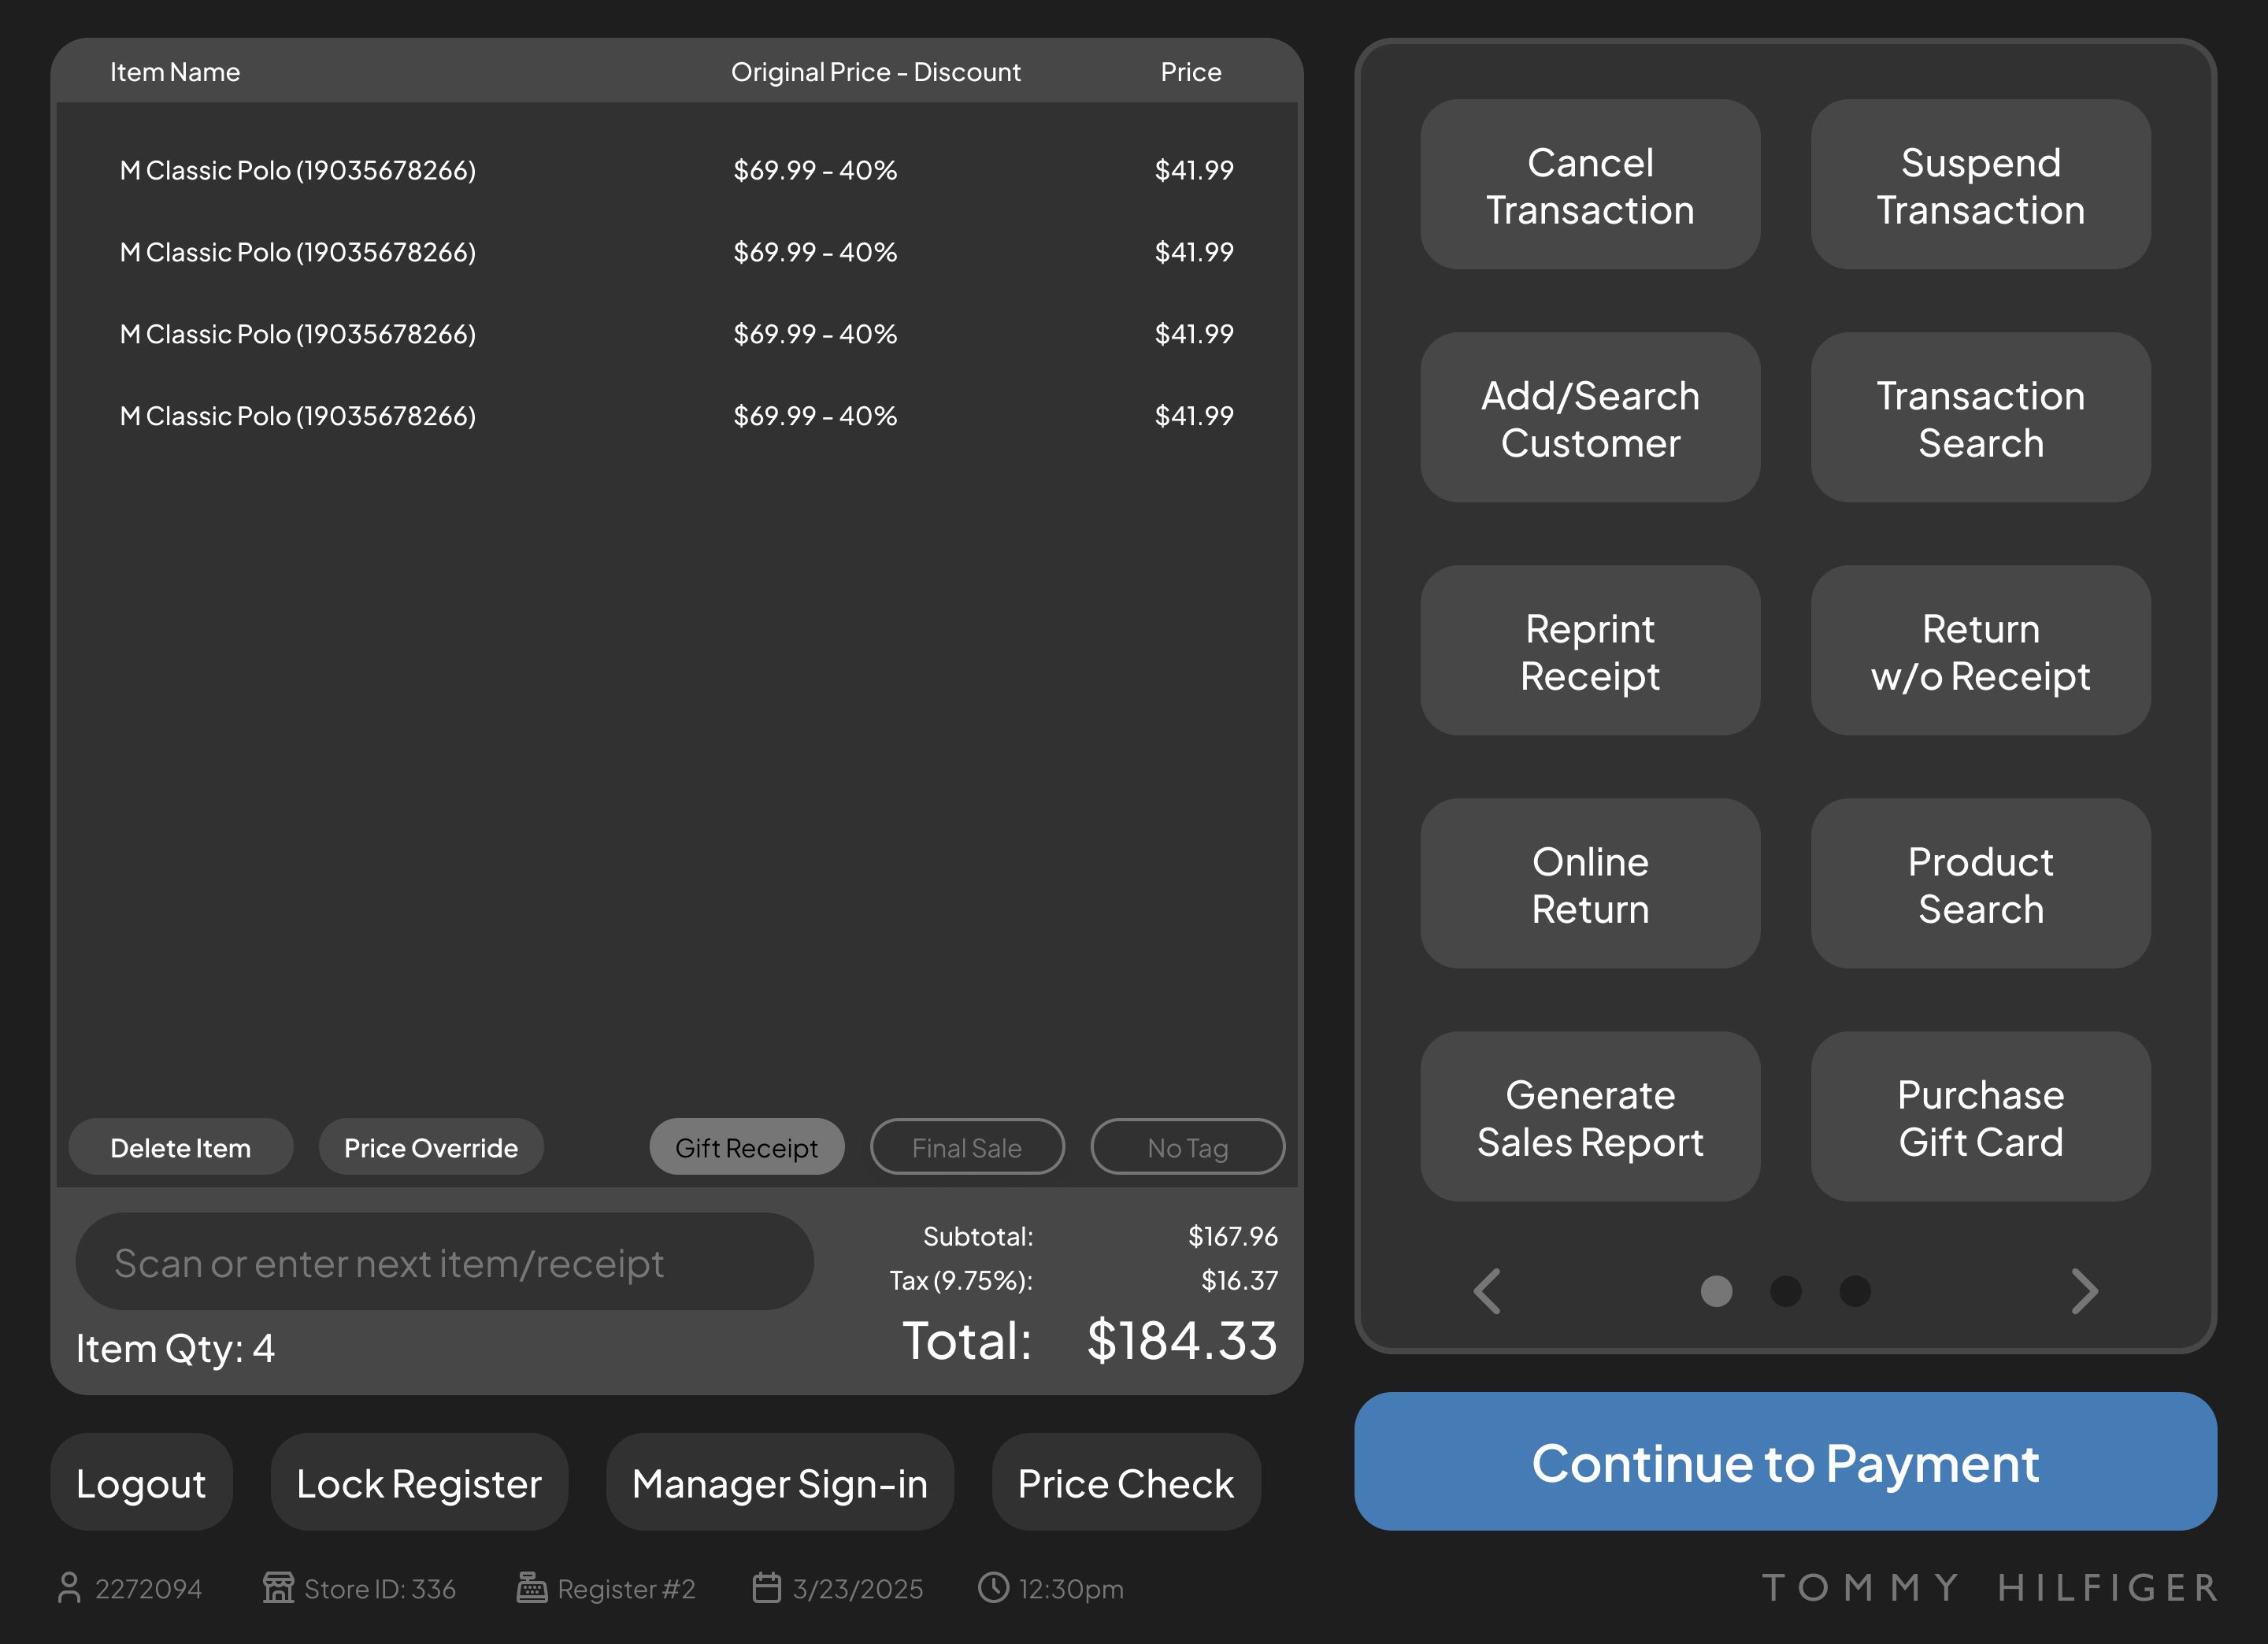Open Transaction Search
2268x1644 pixels.
[1980, 418]
